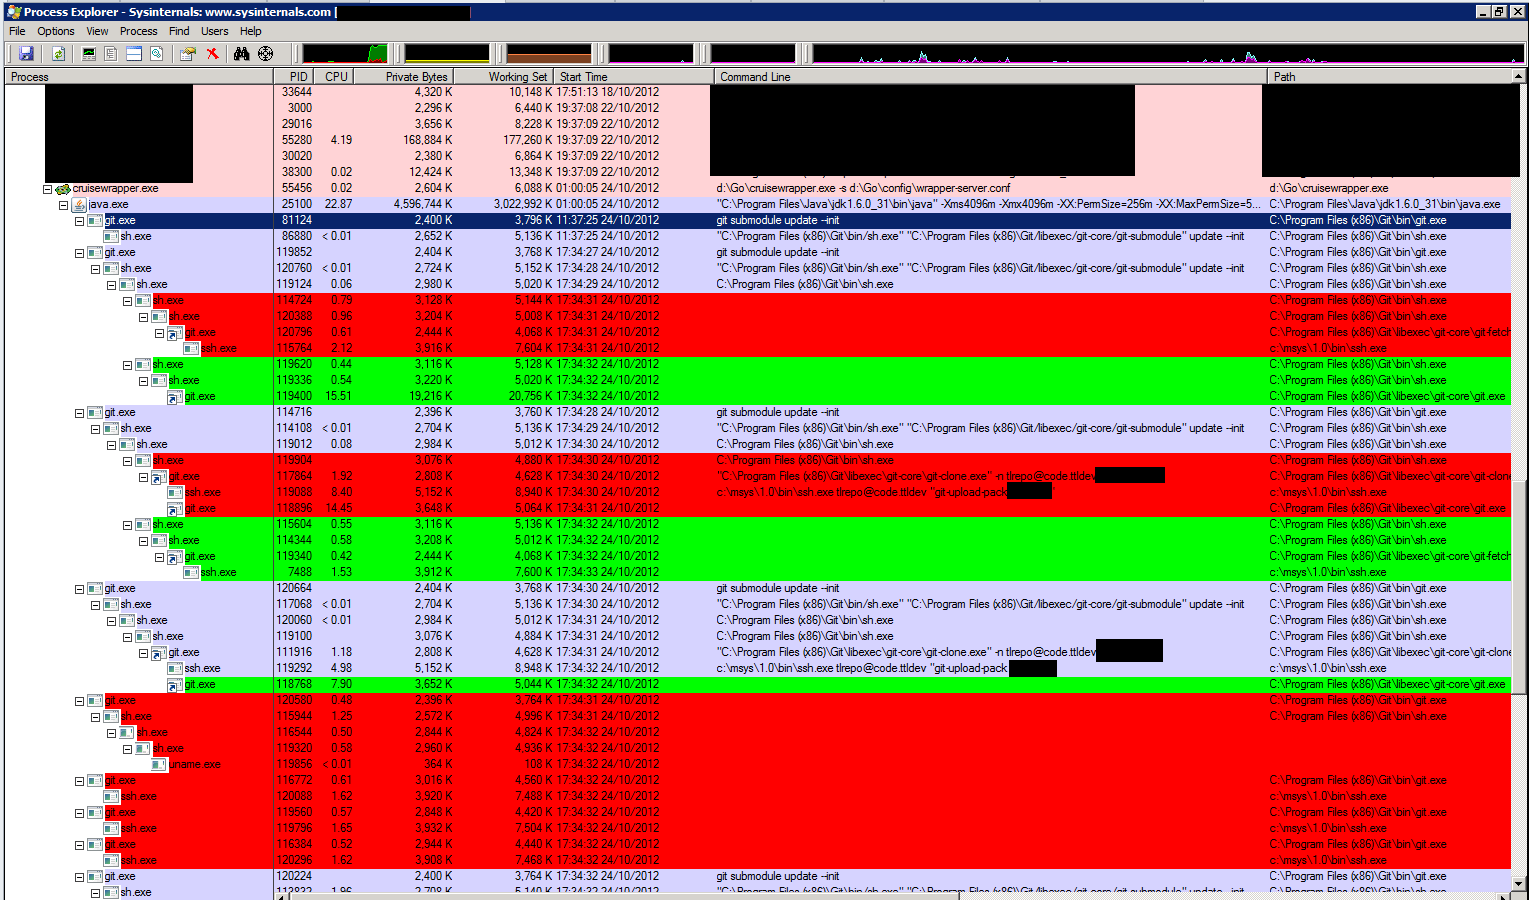
Task: Collapse the git.exe PID 111916 node
Action: tap(143, 652)
